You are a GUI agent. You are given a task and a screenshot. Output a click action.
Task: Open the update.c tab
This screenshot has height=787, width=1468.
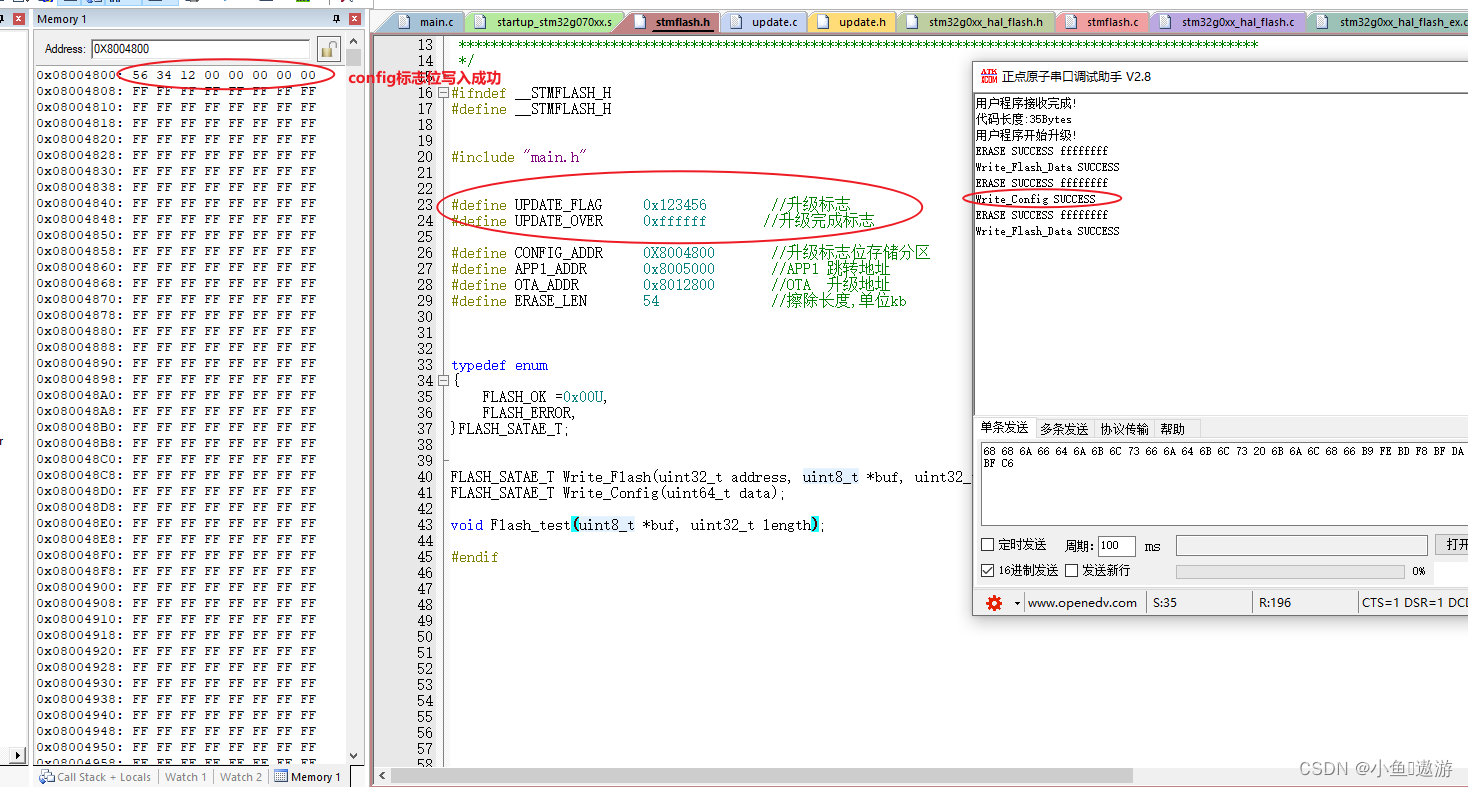click(765, 22)
